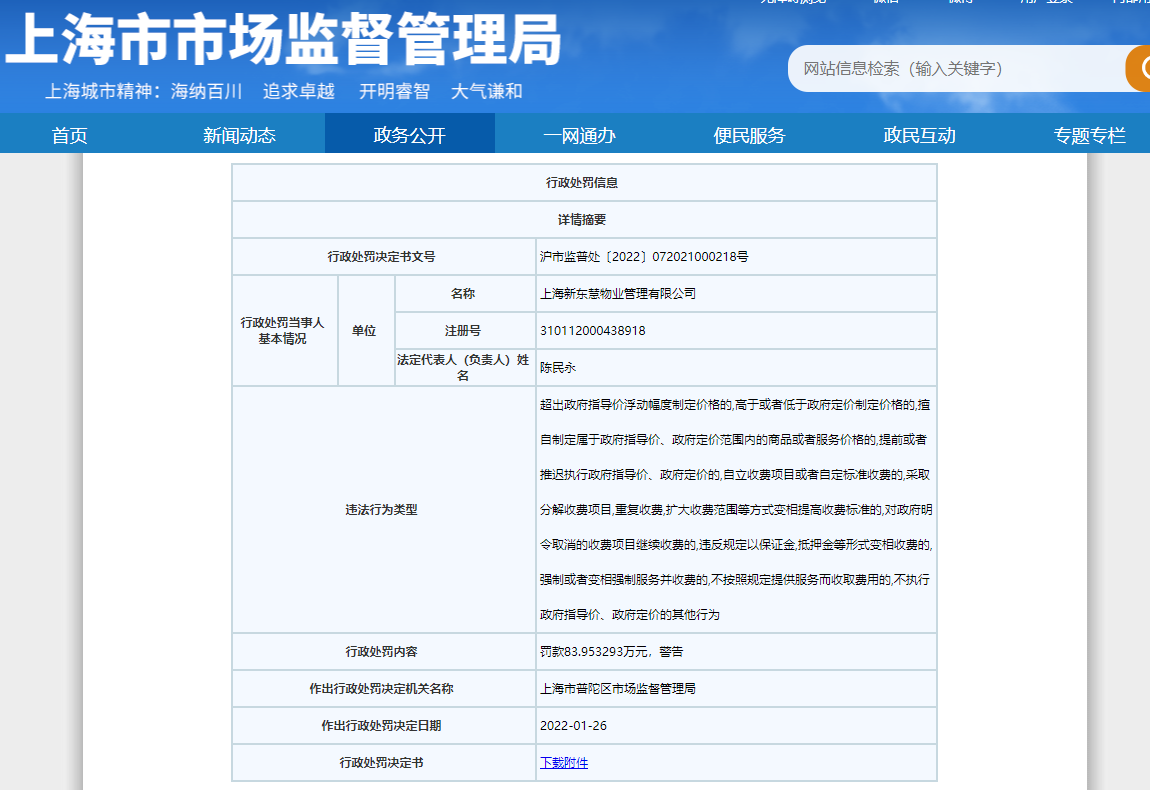
Task: Click the 下载附件 download link
Action: click(x=563, y=763)
